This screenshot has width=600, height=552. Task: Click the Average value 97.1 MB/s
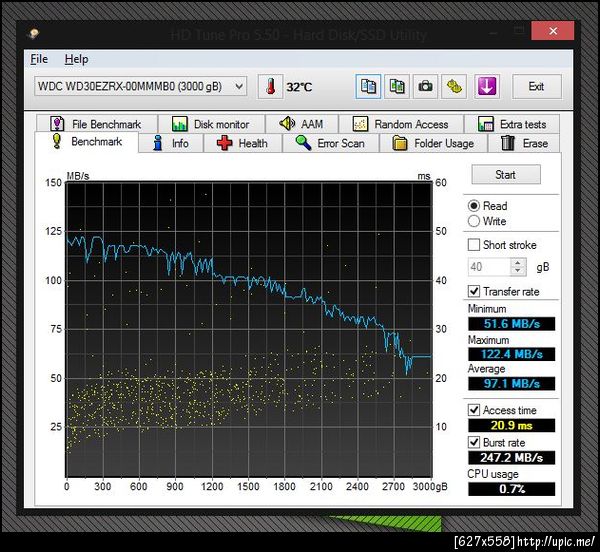coord(512,383)
